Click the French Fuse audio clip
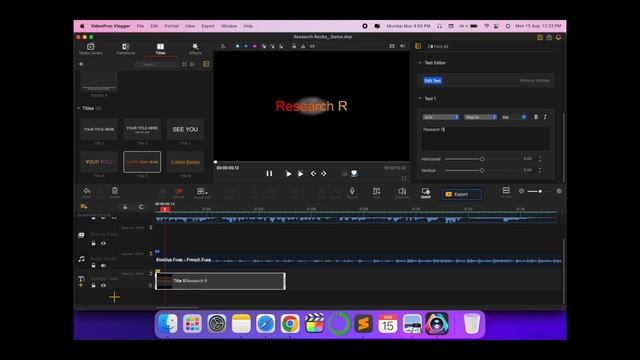 pyautogui.click(x=358, y=260)
